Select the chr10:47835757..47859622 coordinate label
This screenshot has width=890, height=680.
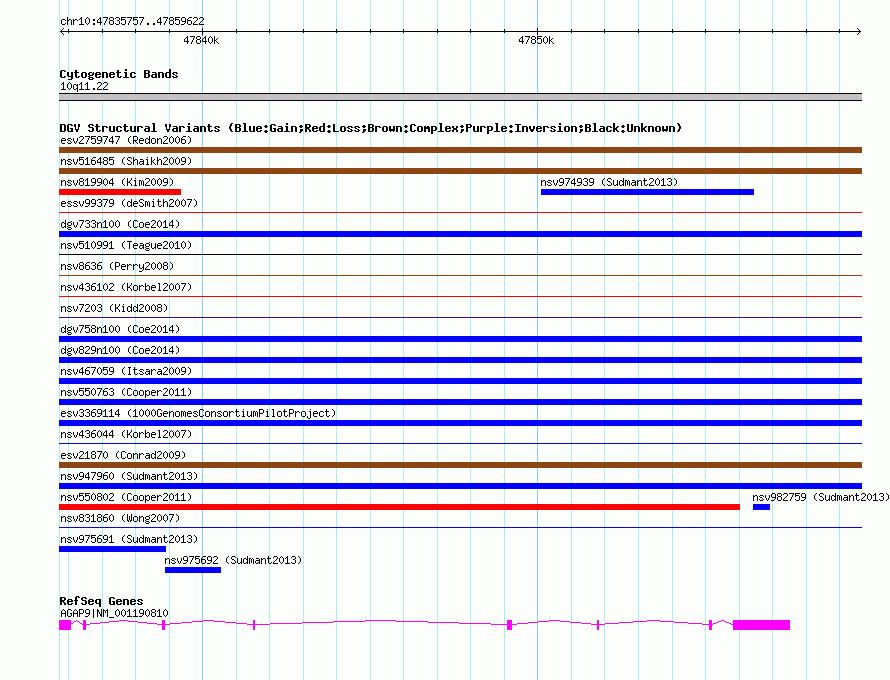(x=133, y=21)
